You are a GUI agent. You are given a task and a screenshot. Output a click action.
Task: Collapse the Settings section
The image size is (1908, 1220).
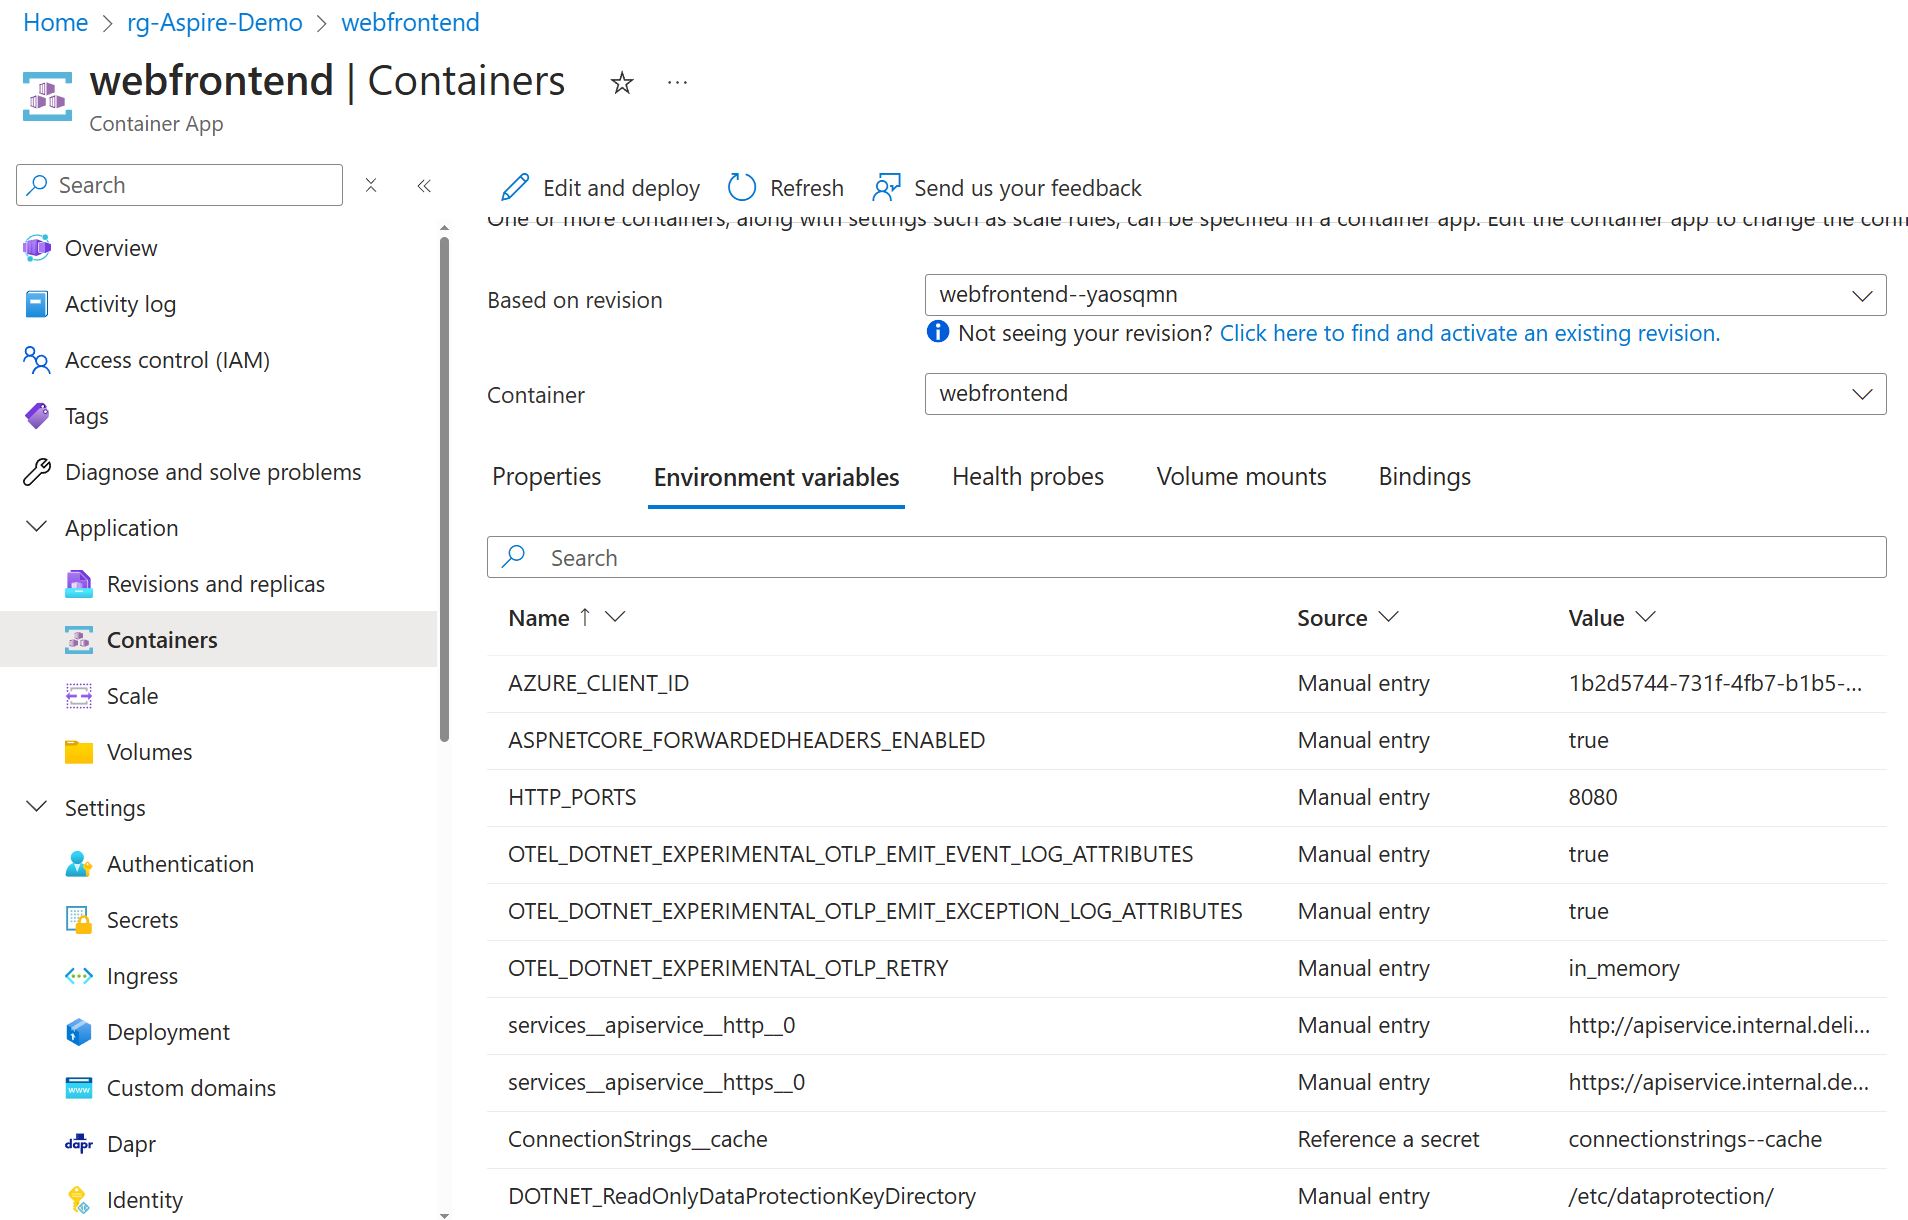(36, 807)
